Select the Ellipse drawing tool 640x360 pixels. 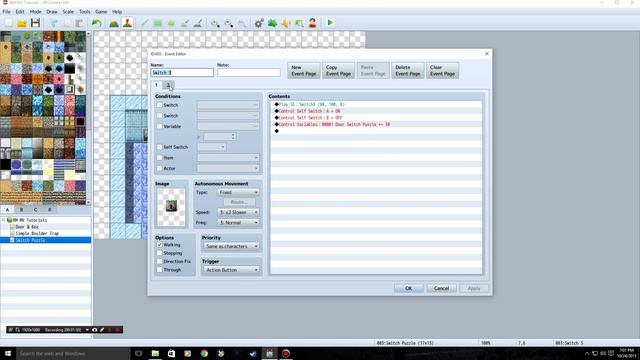(171, 23)
